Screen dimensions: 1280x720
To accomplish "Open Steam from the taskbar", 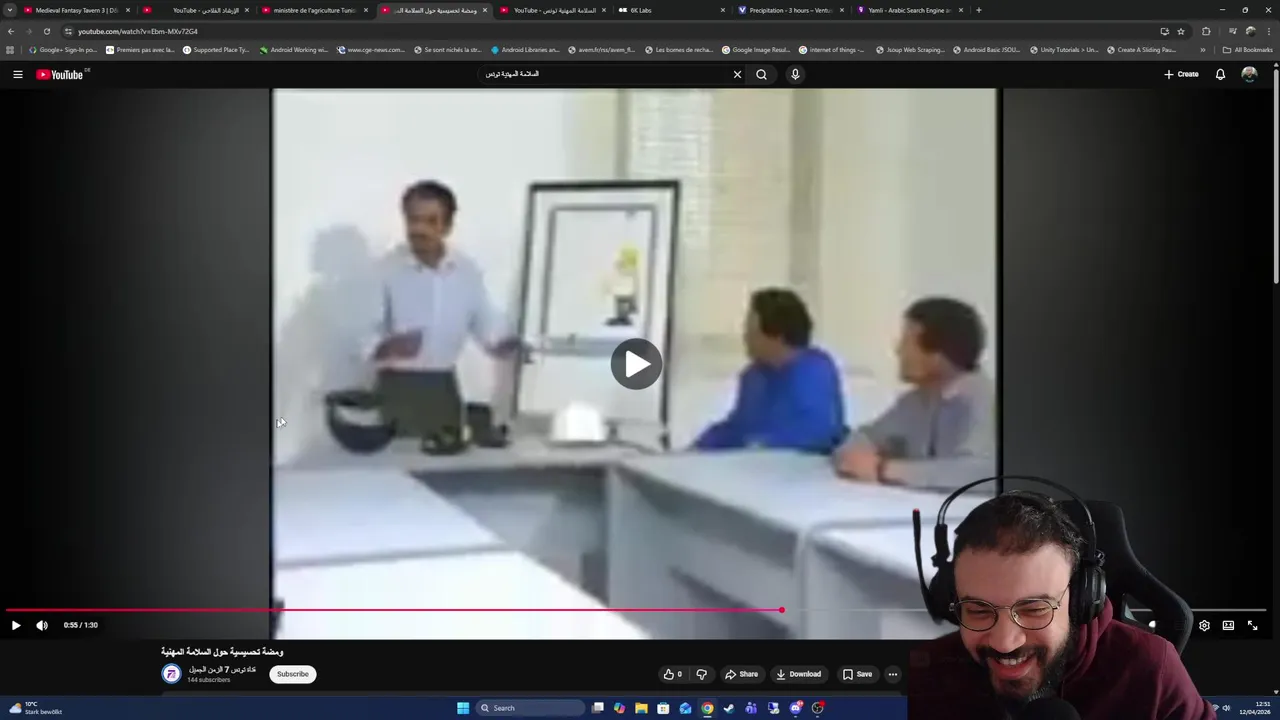I will point(729,708).
